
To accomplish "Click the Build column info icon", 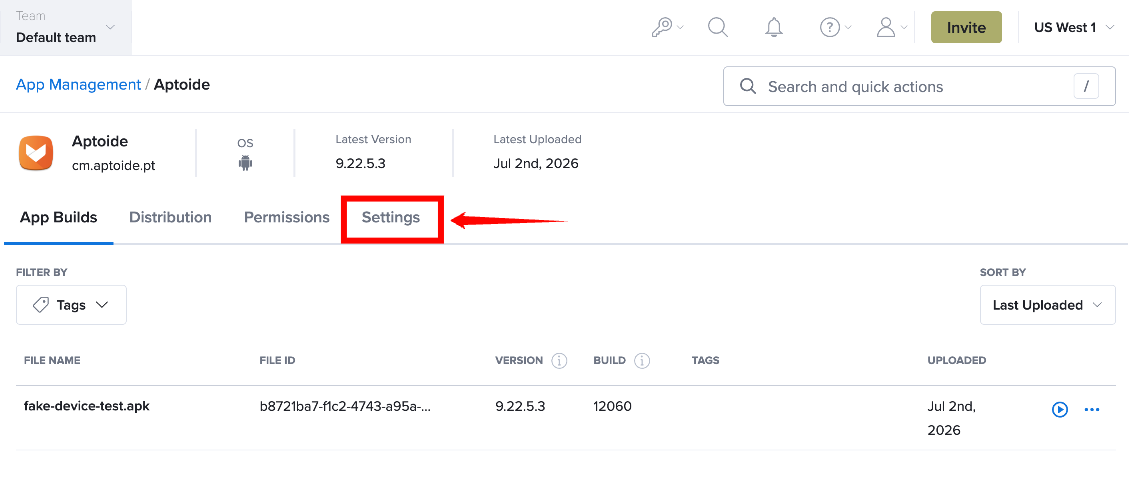I will click(x=642, y=360).
